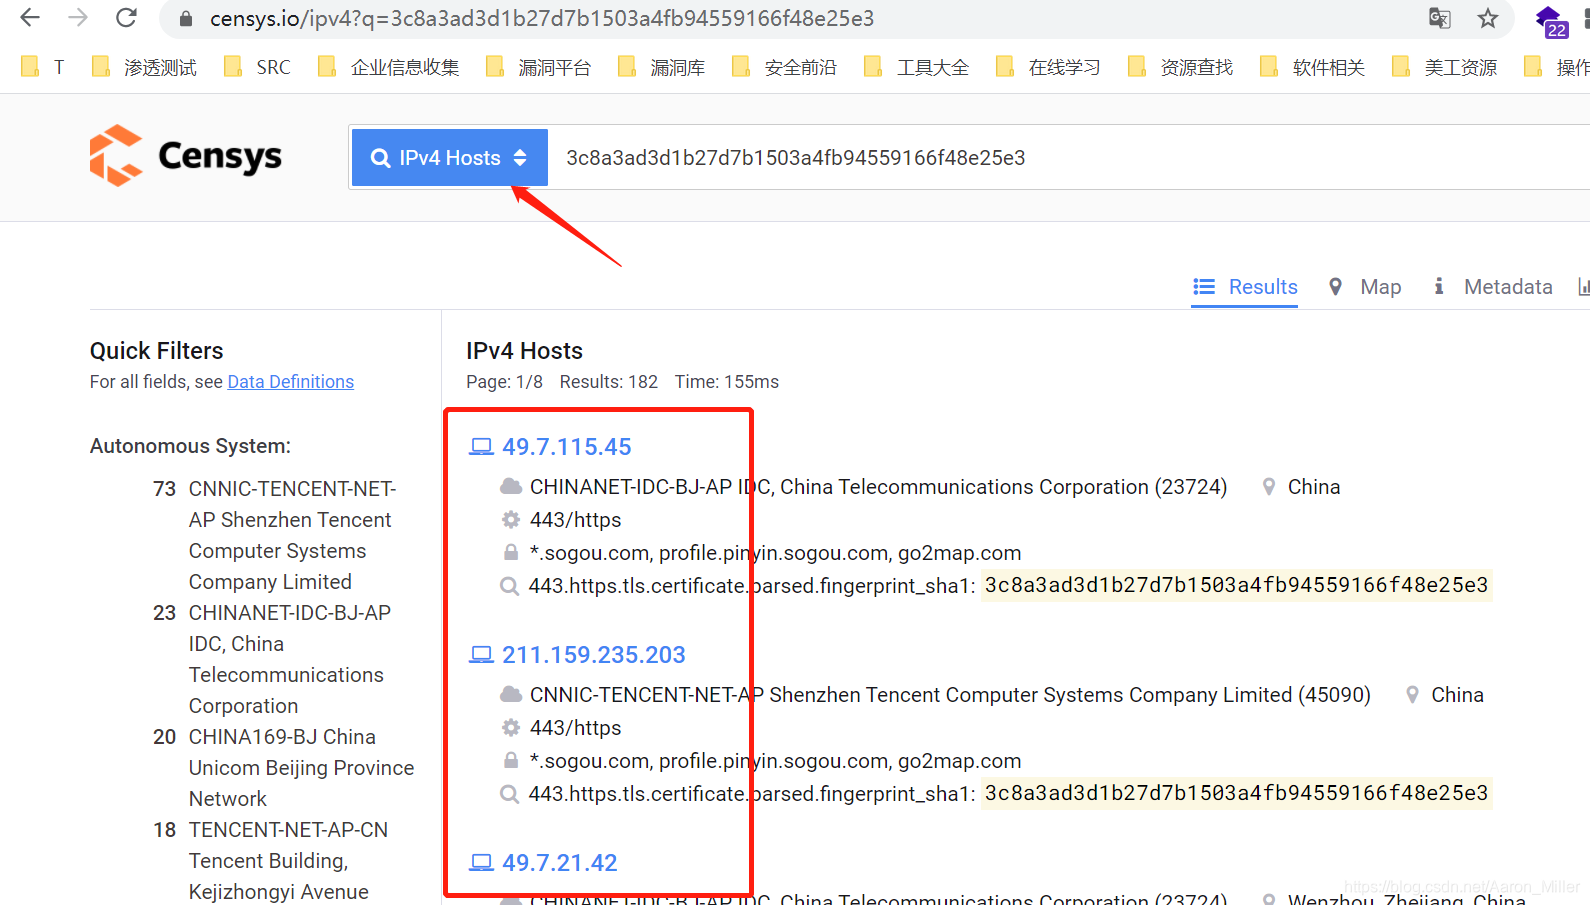Open the 渗透测试 bookmark folder

pos(143,67)
